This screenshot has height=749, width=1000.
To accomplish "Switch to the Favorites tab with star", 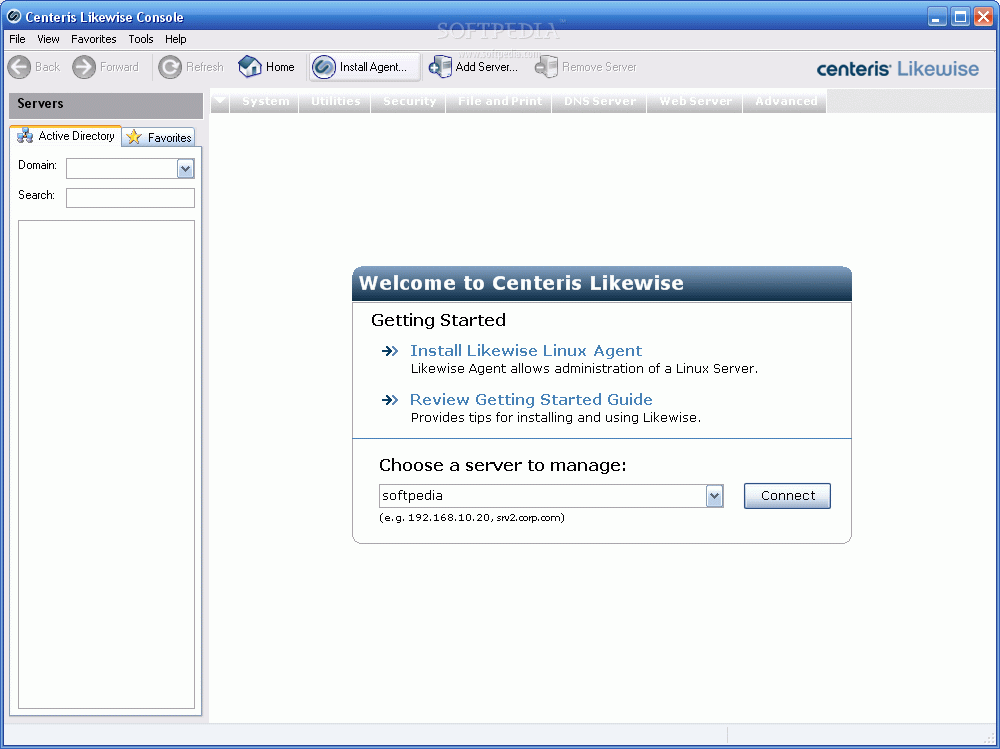I will point(159,137).
